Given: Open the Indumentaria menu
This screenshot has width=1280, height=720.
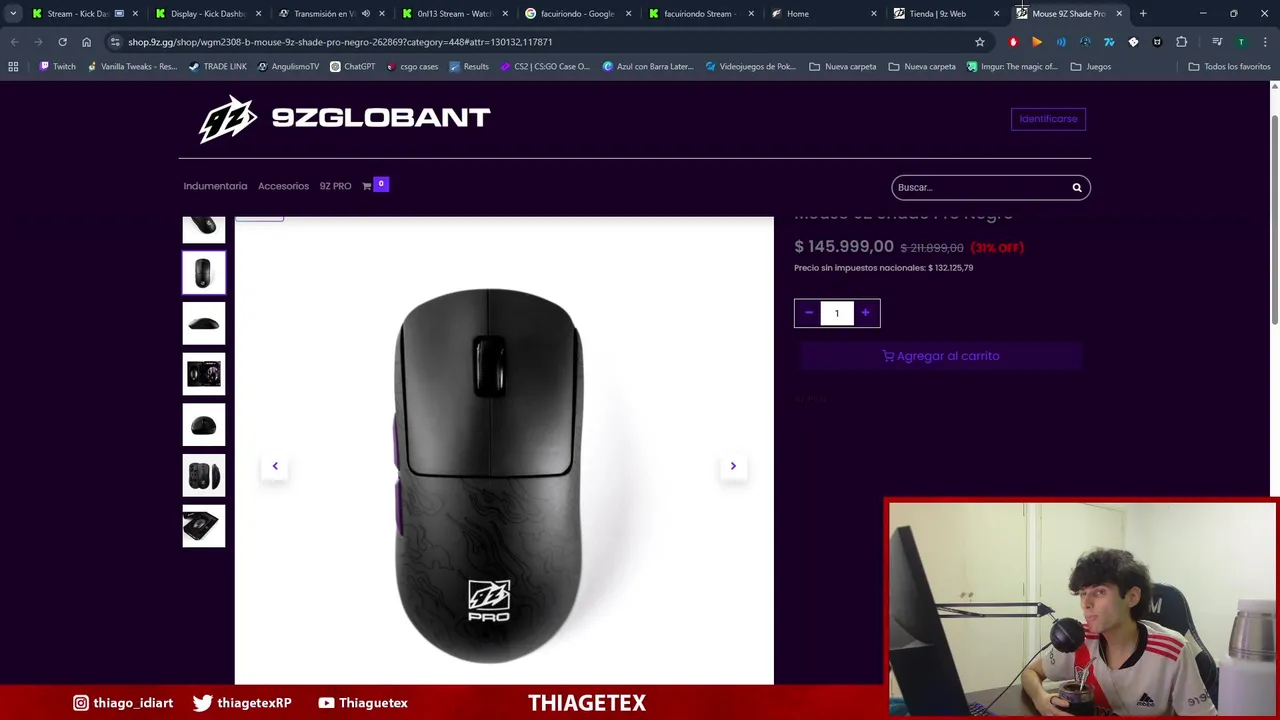Looking at the screenshot, I should (x=215, y=186).
